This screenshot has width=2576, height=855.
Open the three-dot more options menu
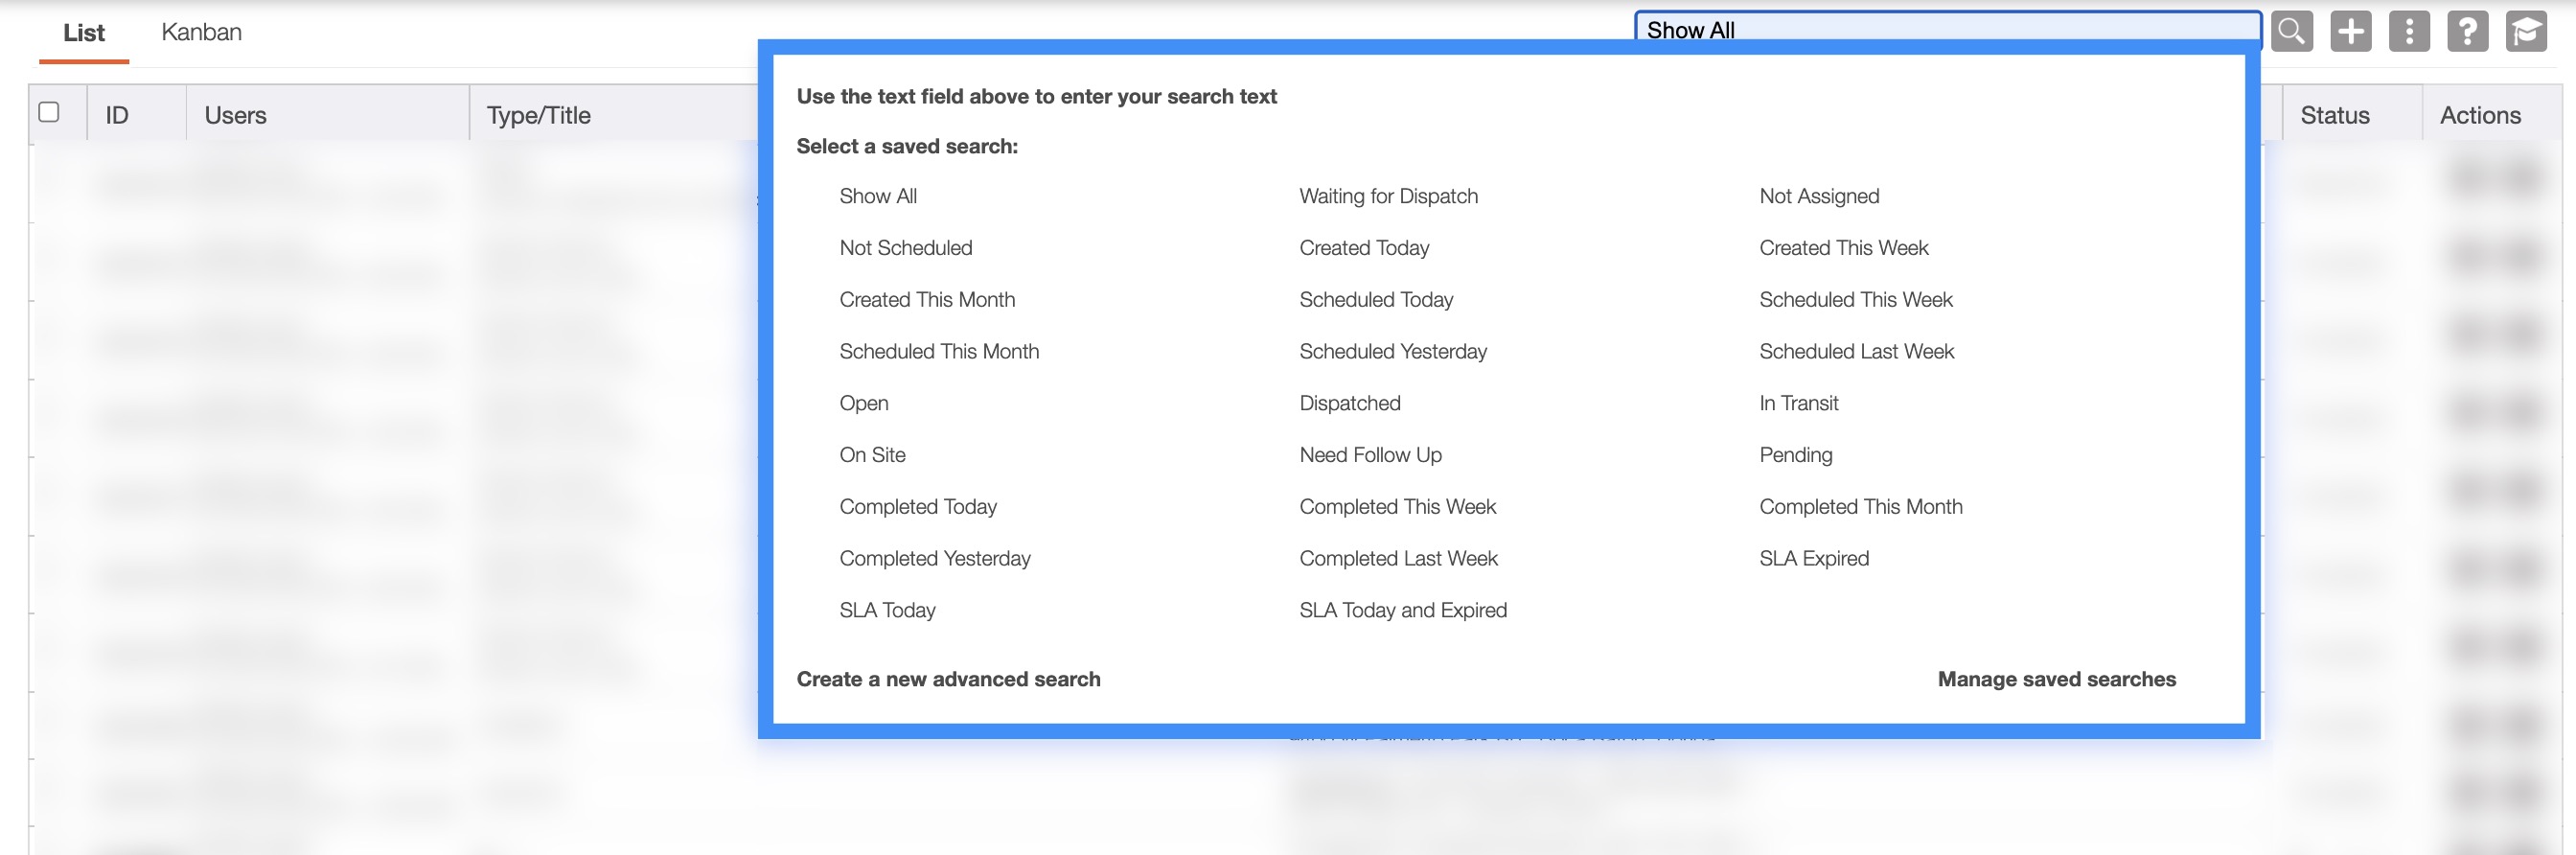(2409, 31)
